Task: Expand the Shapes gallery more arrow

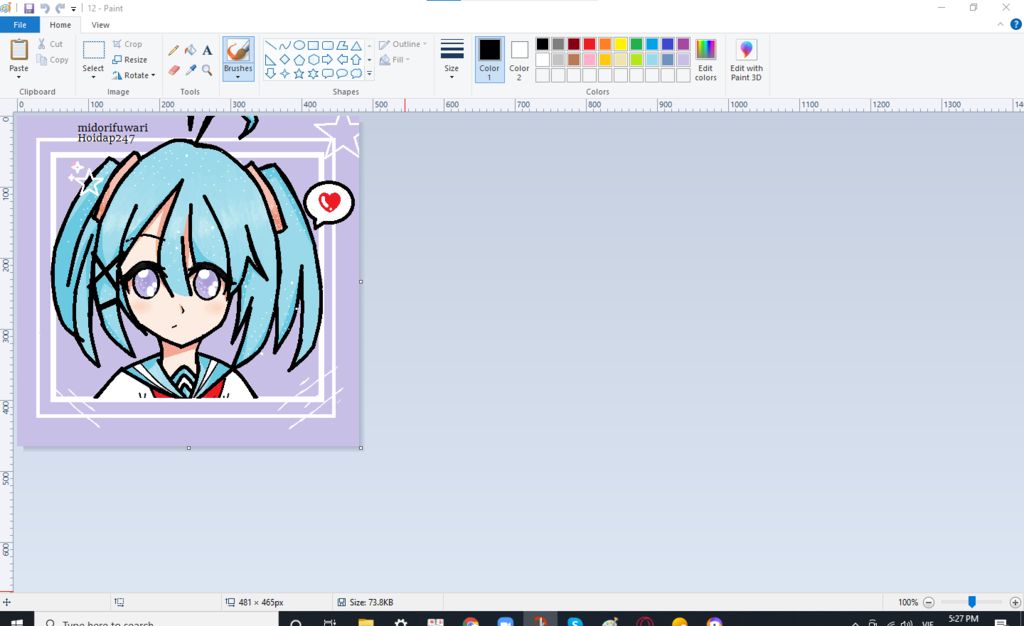Action: [x=370, y=74]
